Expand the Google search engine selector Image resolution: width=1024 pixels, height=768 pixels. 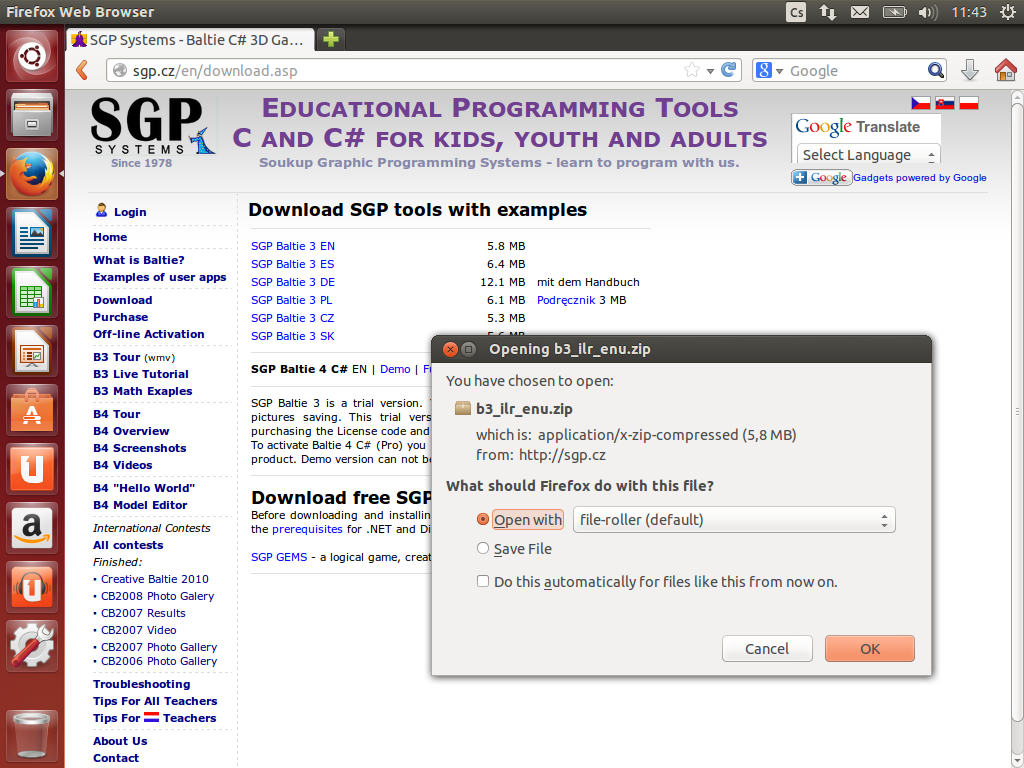pyautogui.click(x=768, y=71)
